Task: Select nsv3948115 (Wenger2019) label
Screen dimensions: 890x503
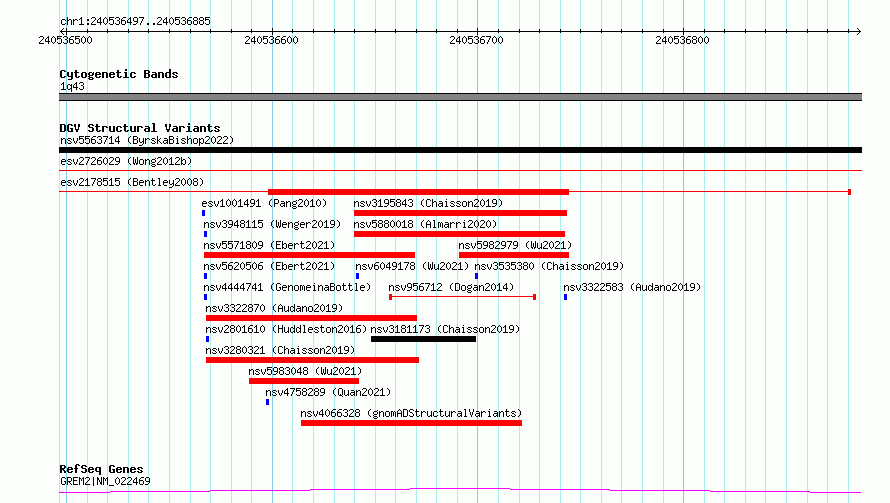Action: coord(272,224)
